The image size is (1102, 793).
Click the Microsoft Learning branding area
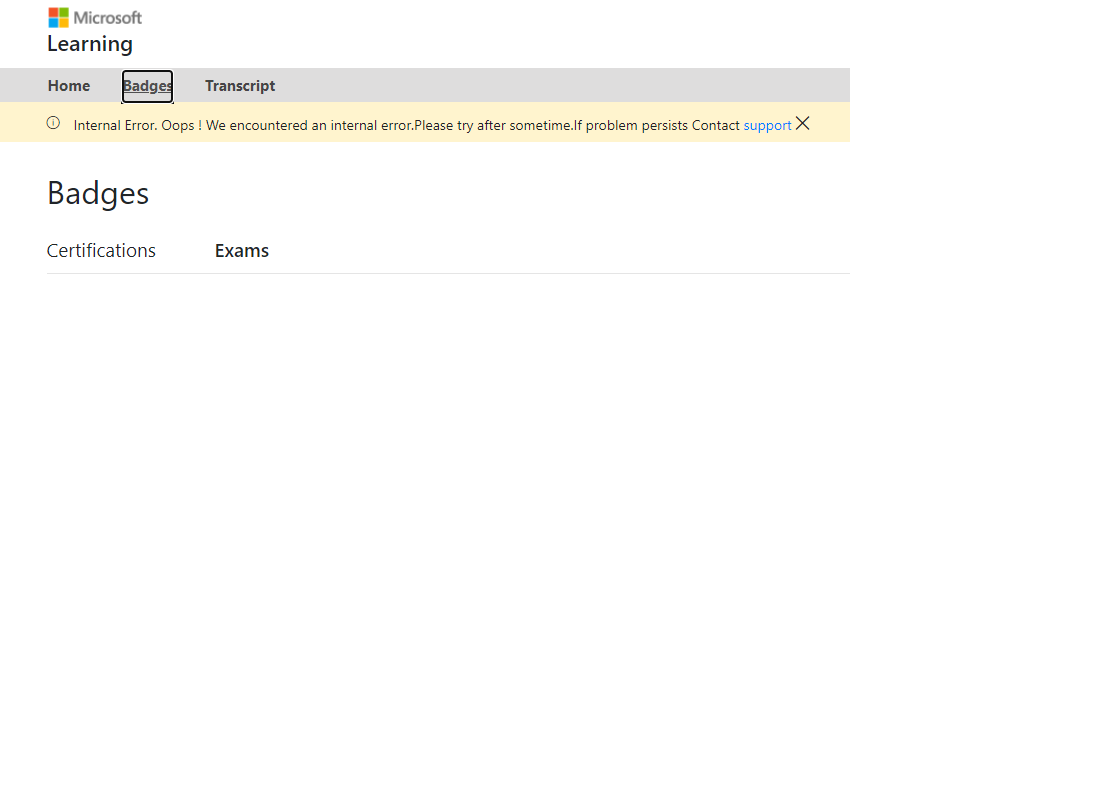90,30
